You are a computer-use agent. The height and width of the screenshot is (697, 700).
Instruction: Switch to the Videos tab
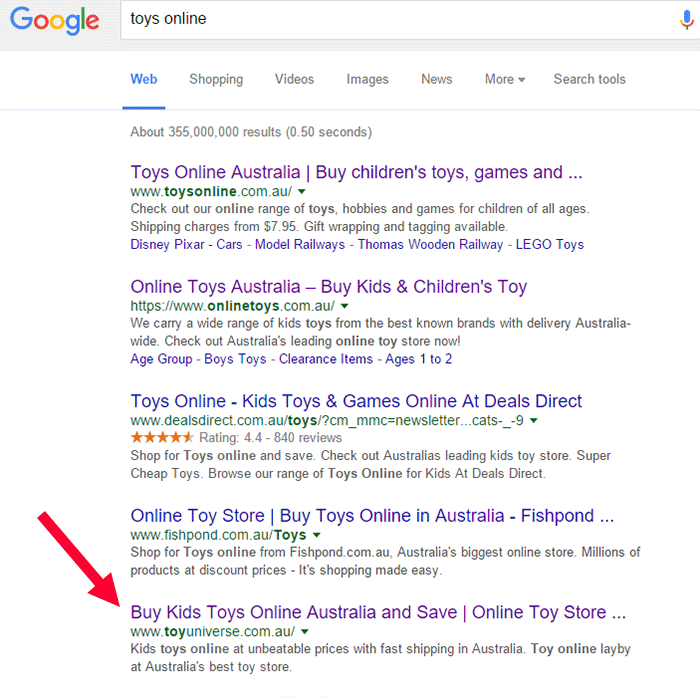click(294, 79)
